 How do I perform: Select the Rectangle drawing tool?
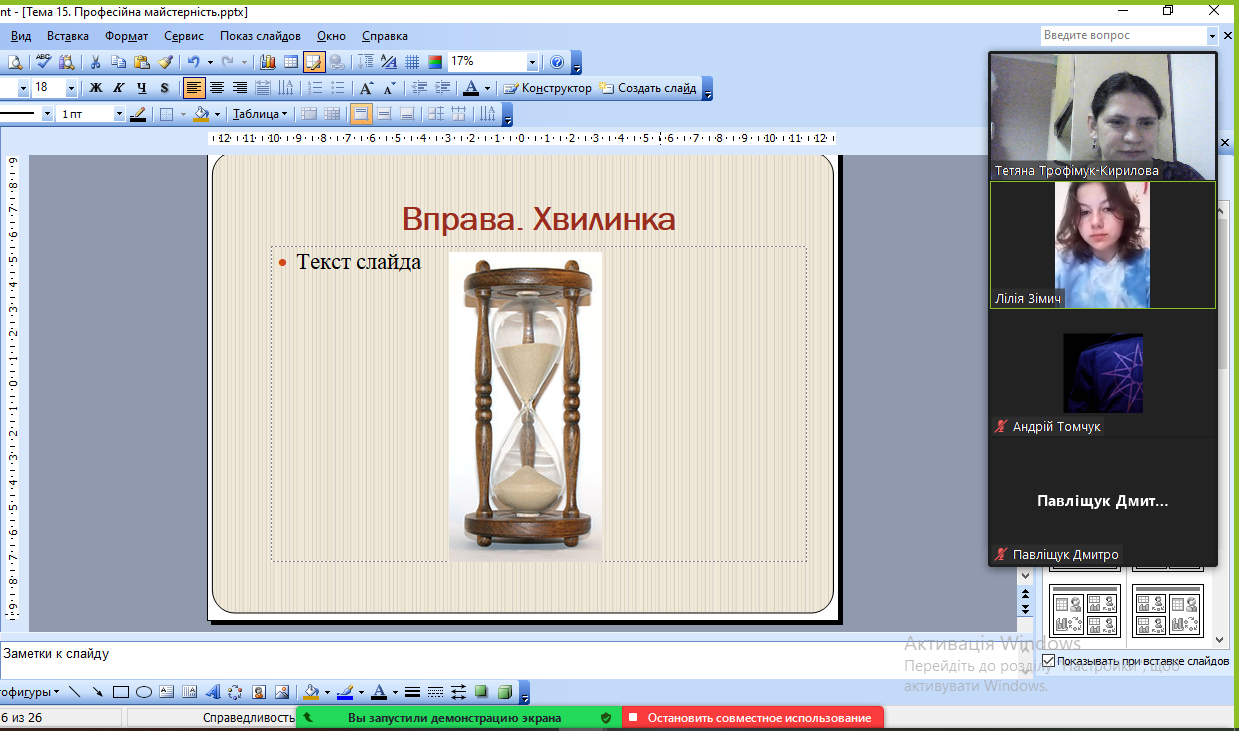(121, 692)
